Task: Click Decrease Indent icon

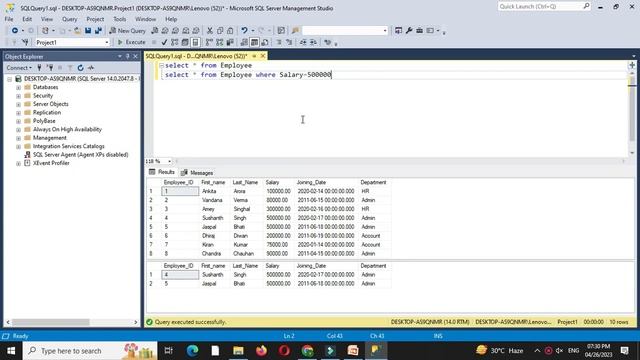Action: pos(303,42)
